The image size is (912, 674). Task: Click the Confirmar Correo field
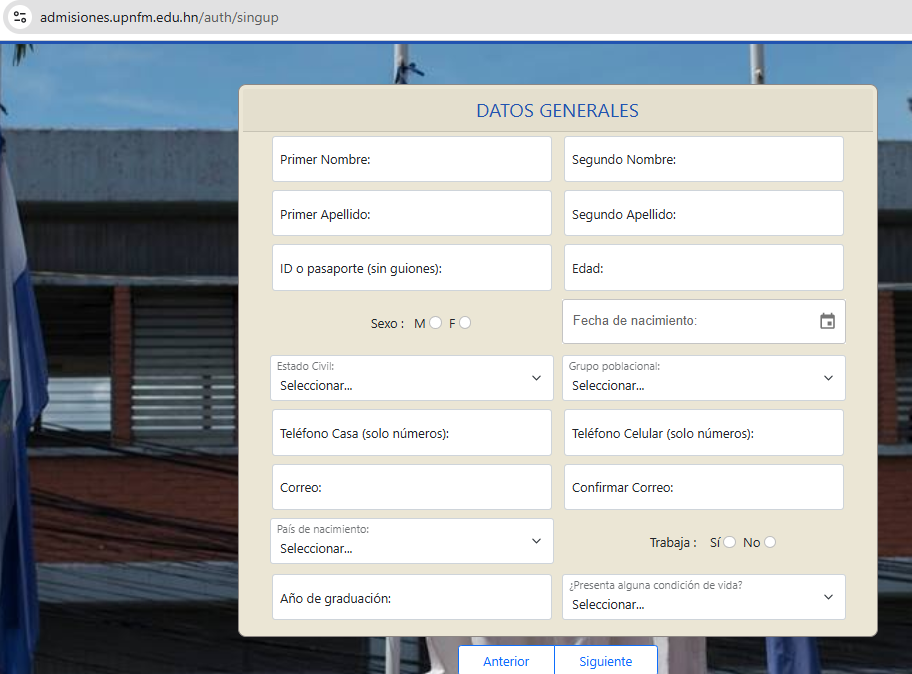coord(704,487)
